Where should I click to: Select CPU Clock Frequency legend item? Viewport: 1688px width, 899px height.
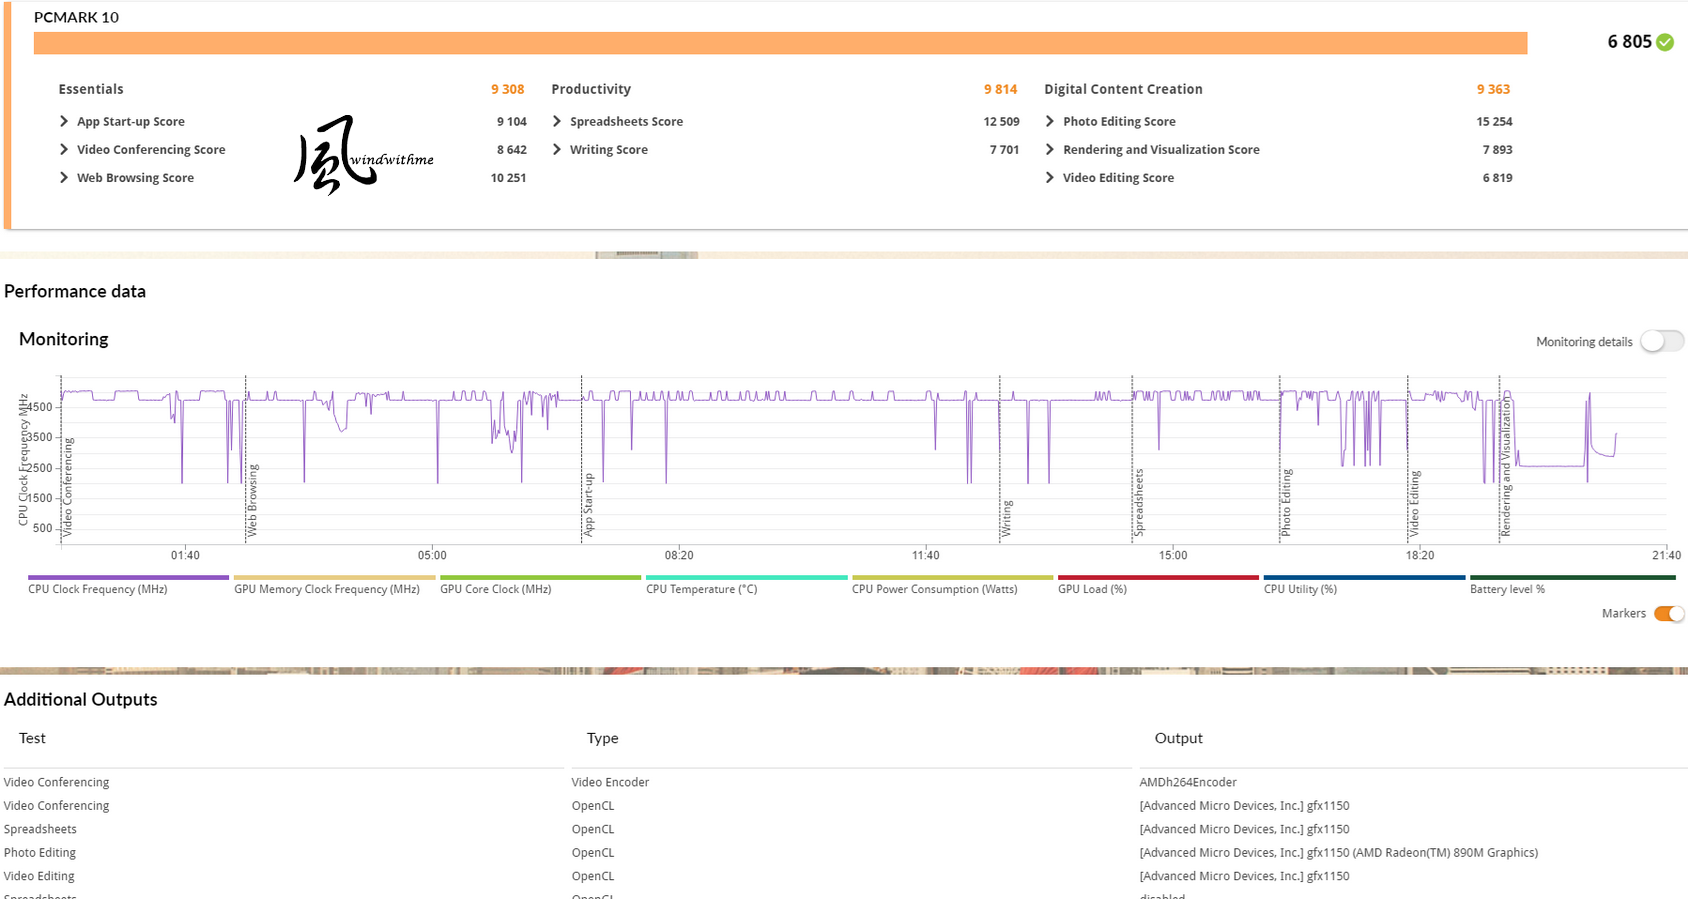pos(98,589)
